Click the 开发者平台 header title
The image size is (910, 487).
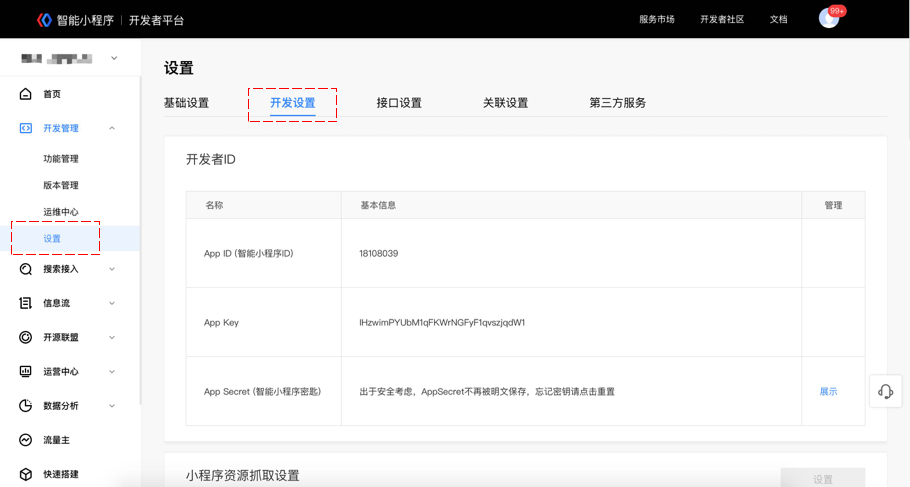coord(156,20)
